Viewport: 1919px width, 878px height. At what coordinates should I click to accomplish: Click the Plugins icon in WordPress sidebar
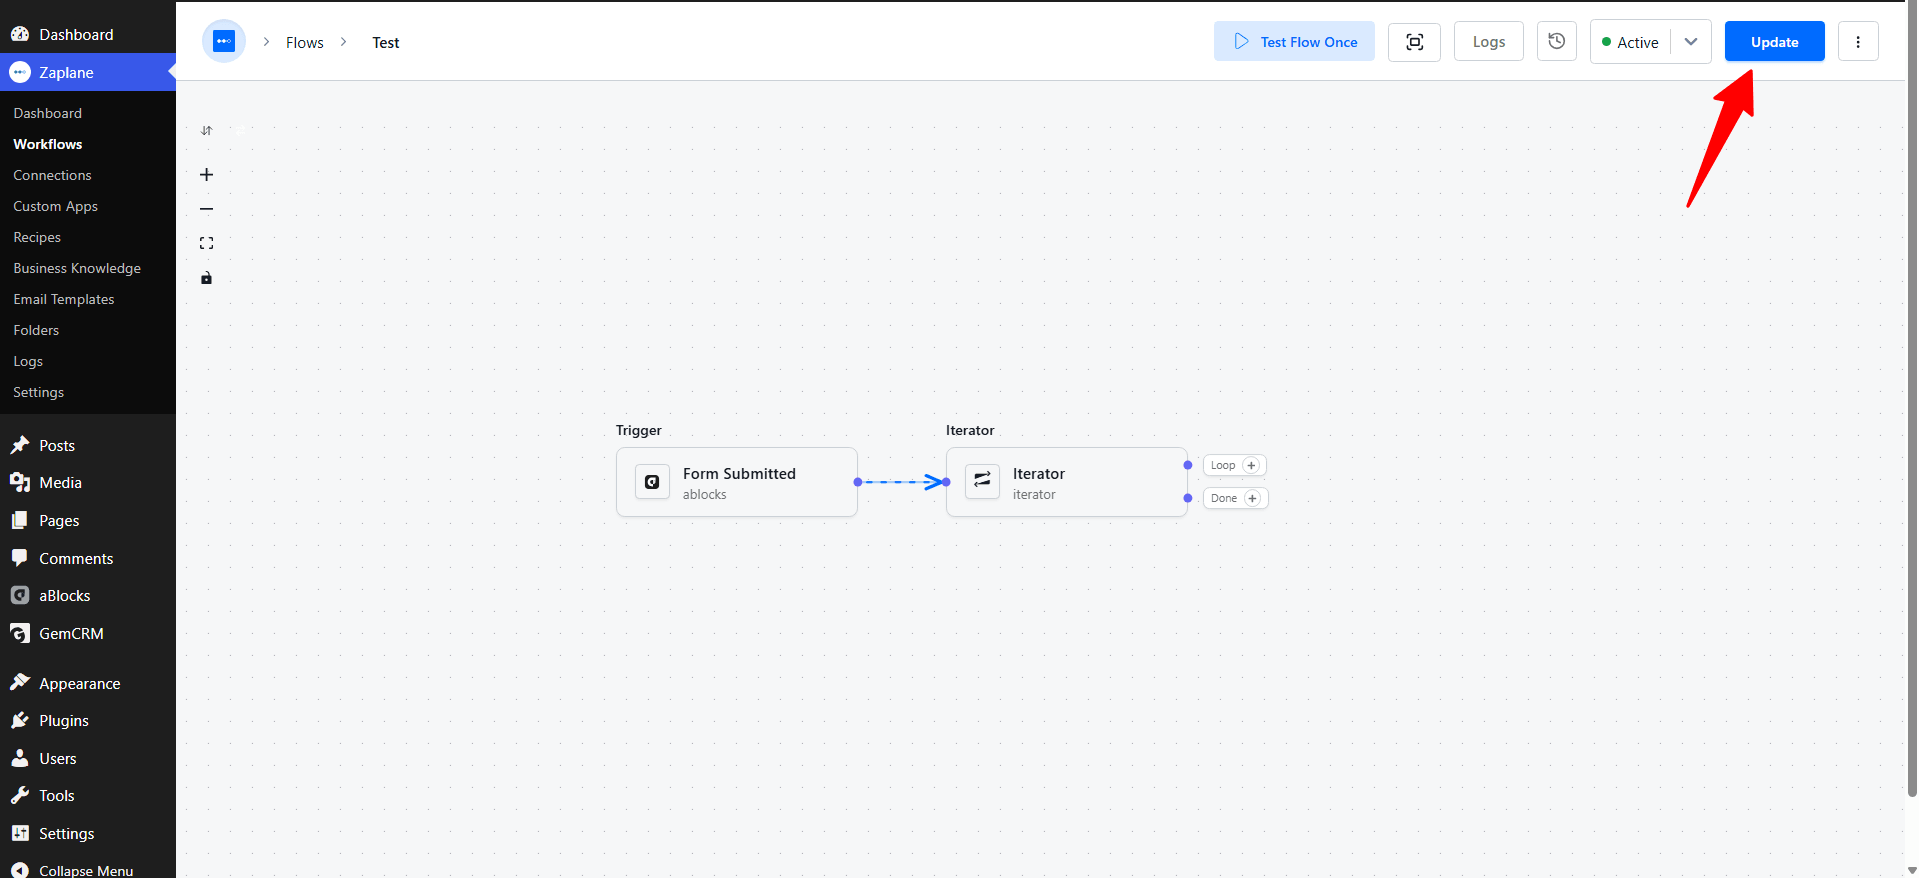tap(20, 720)
